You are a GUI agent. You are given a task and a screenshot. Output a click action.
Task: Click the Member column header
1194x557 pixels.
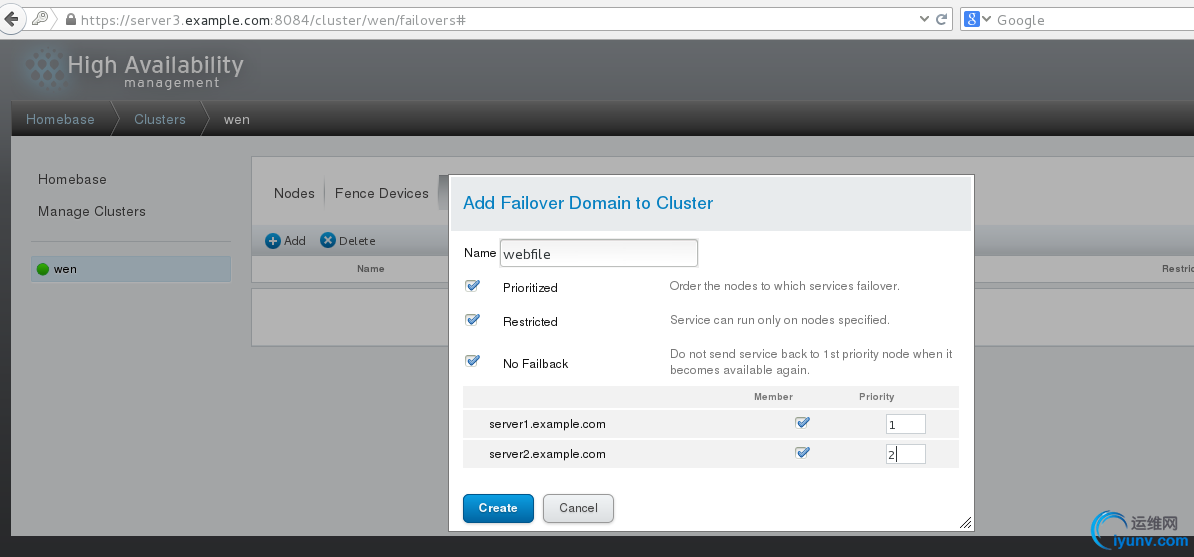coord(773,397)
